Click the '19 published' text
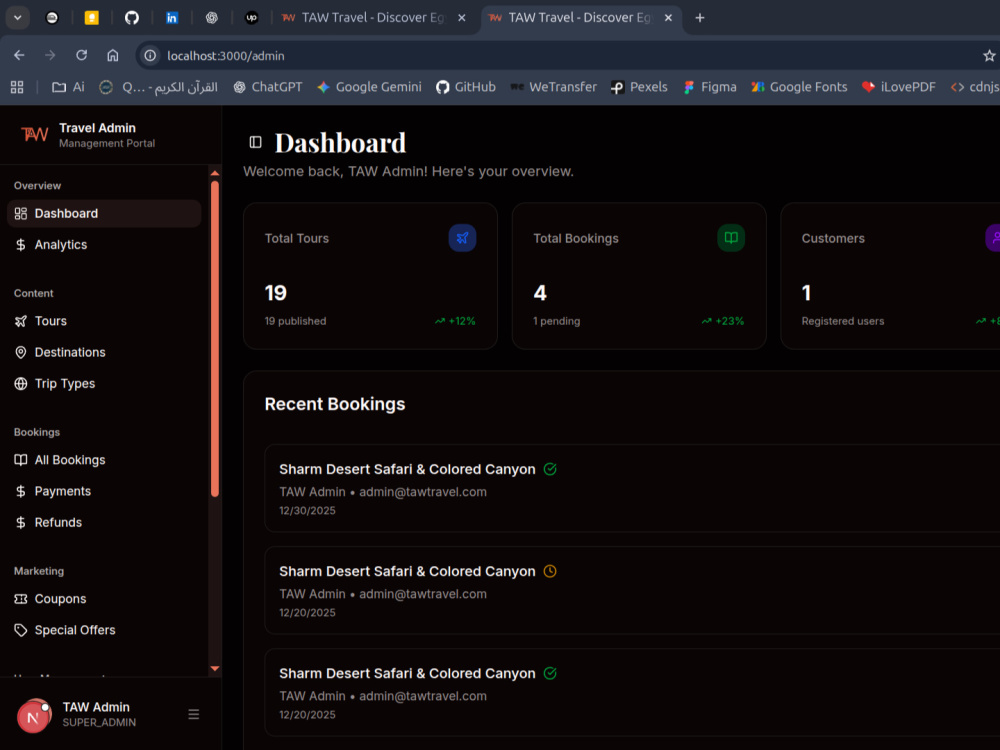 pos(295,321)
